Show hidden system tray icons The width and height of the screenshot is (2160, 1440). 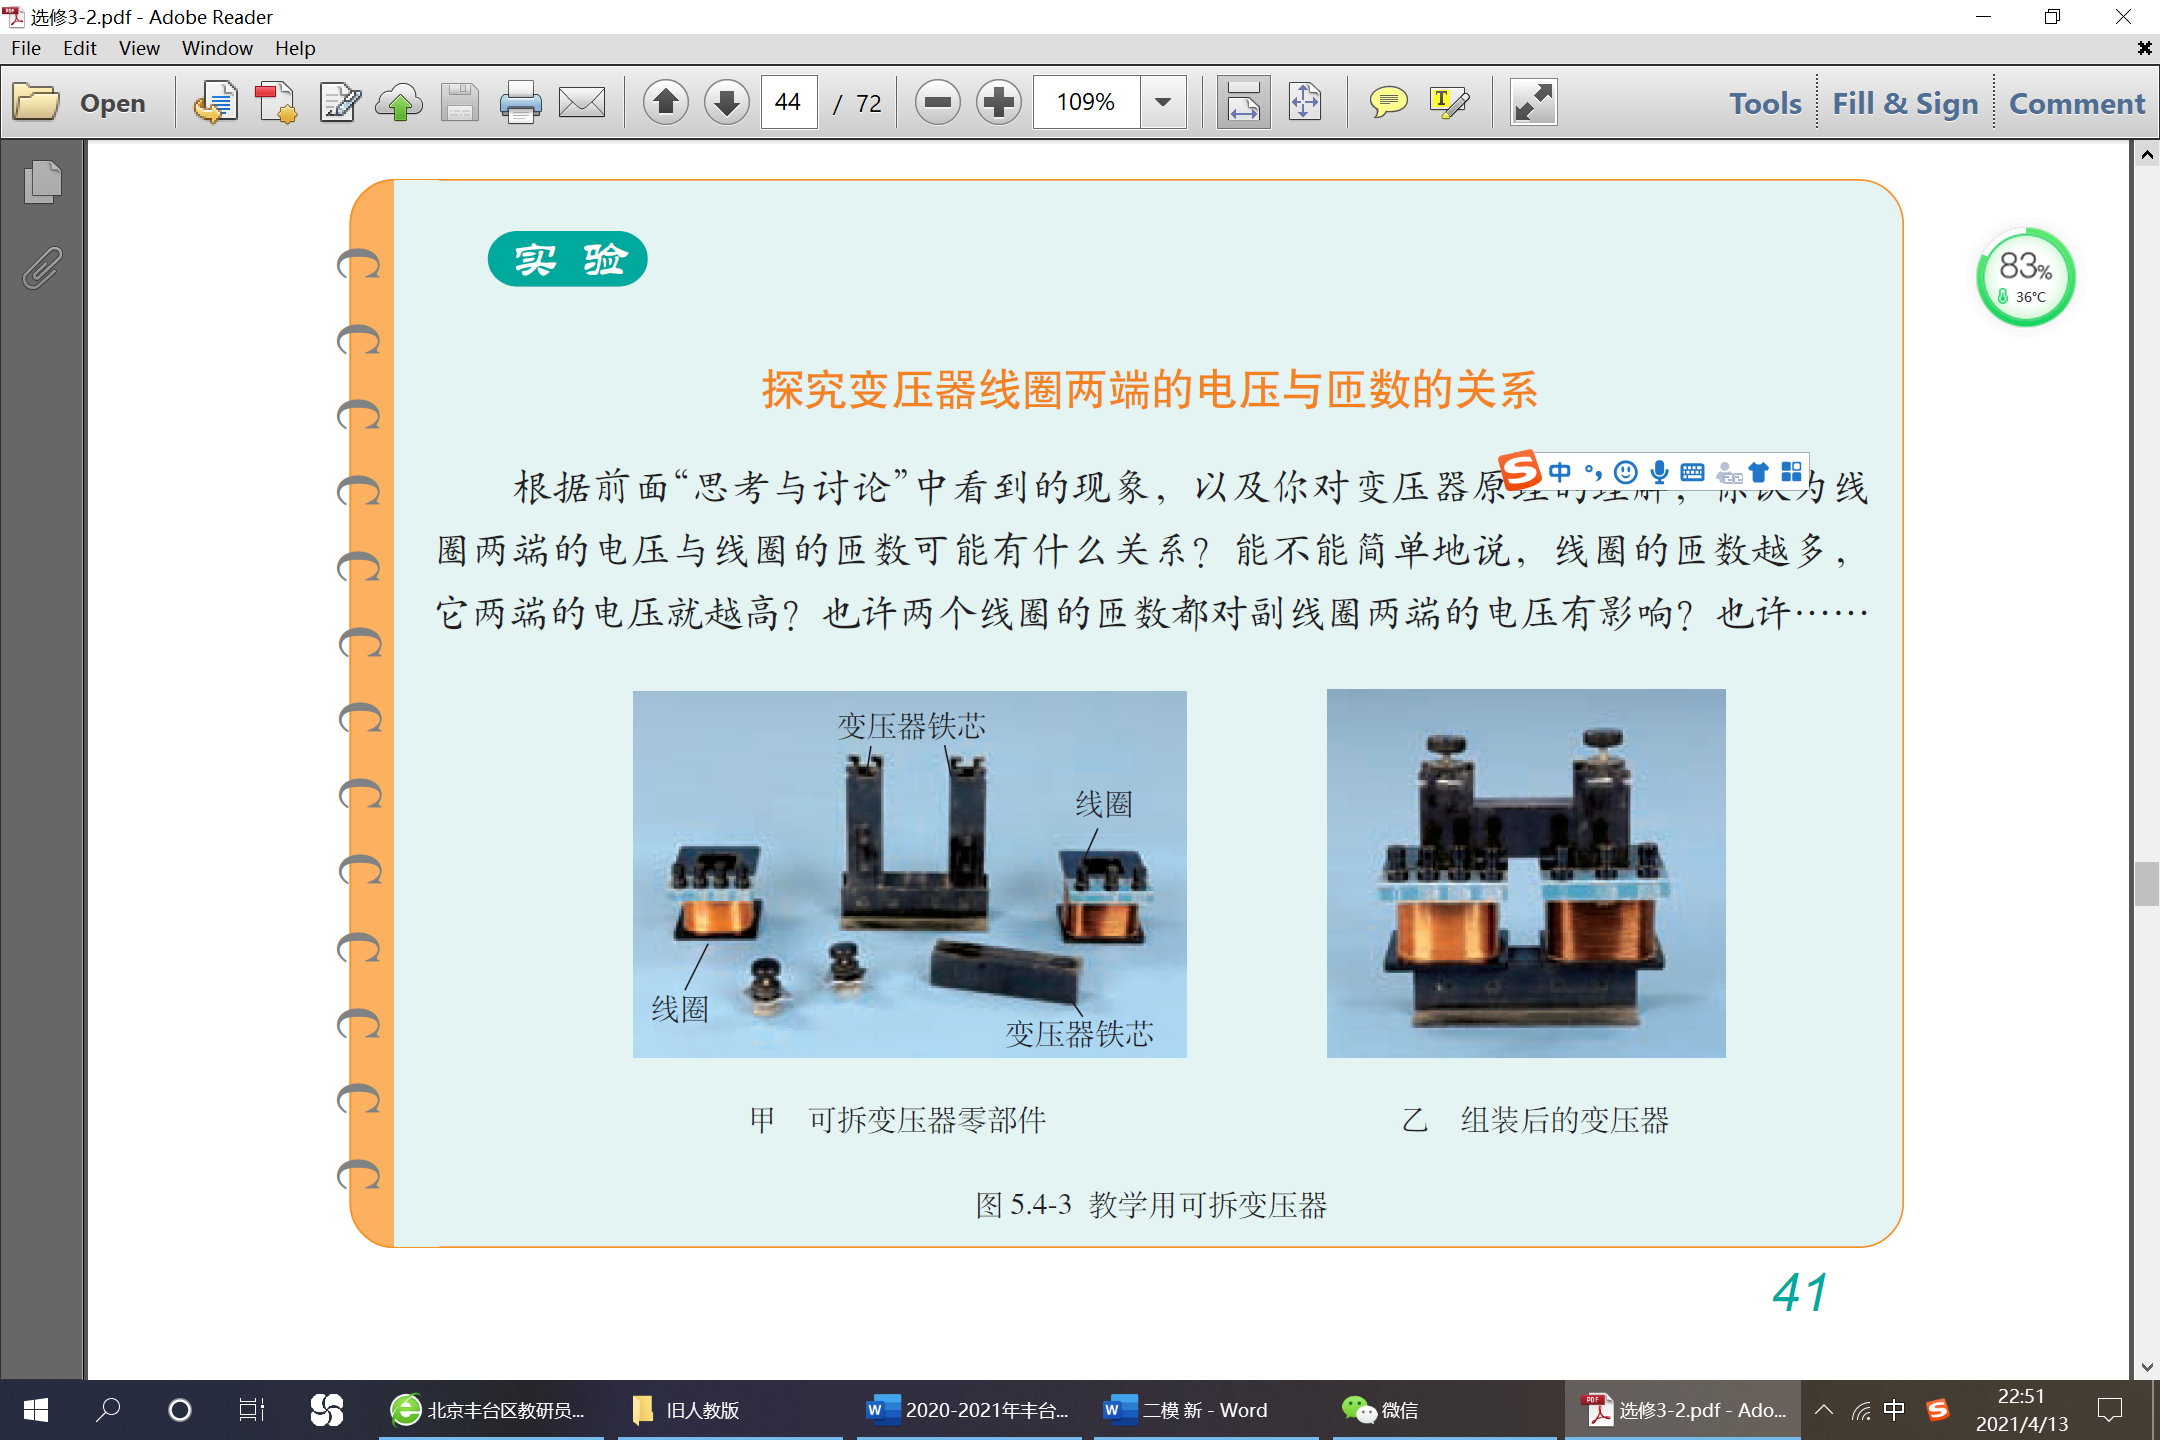[x=1824, y=1410]
